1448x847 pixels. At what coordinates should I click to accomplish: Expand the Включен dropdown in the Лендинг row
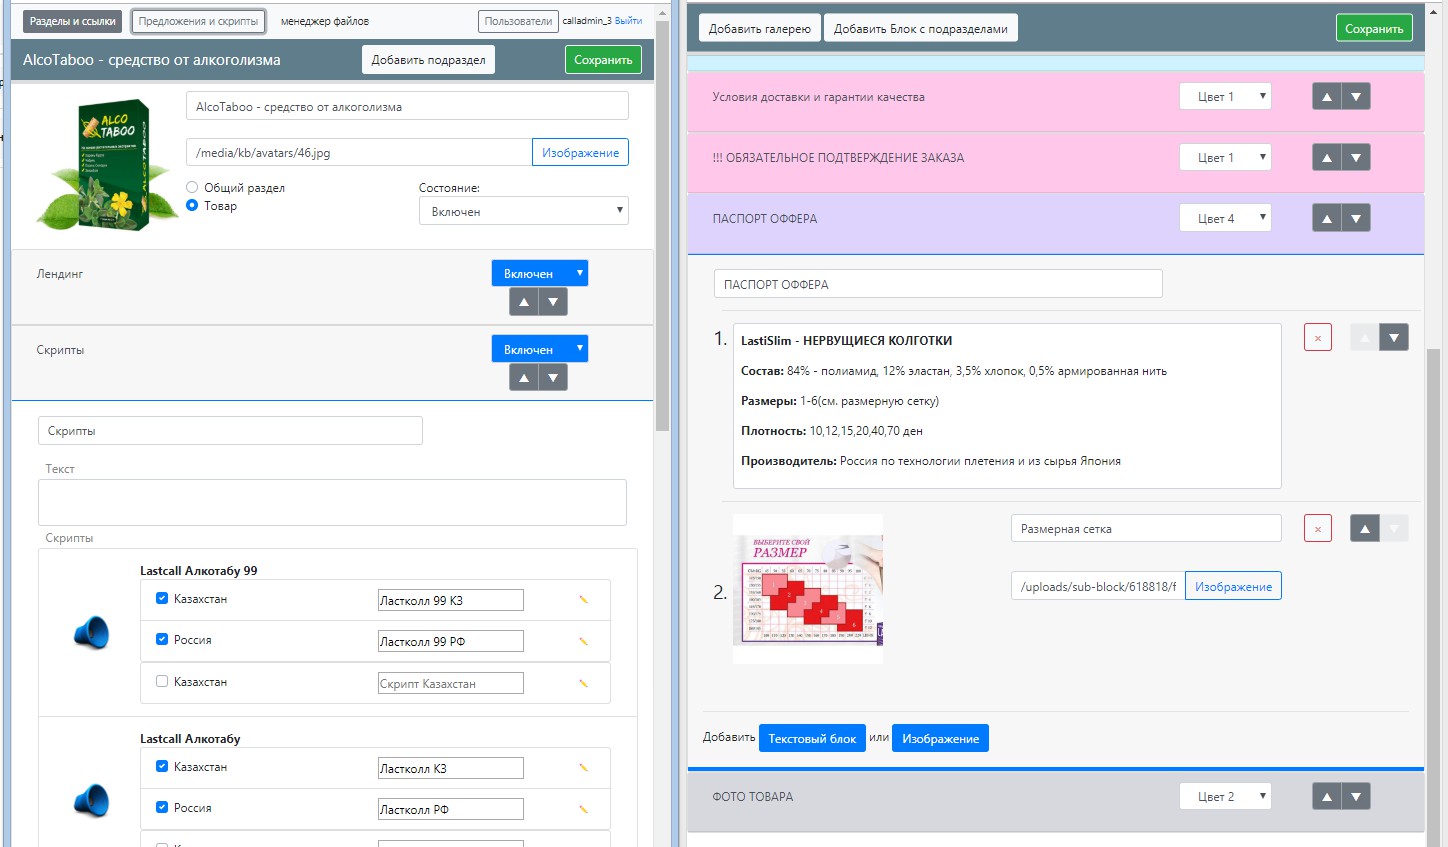pos(539,273)
